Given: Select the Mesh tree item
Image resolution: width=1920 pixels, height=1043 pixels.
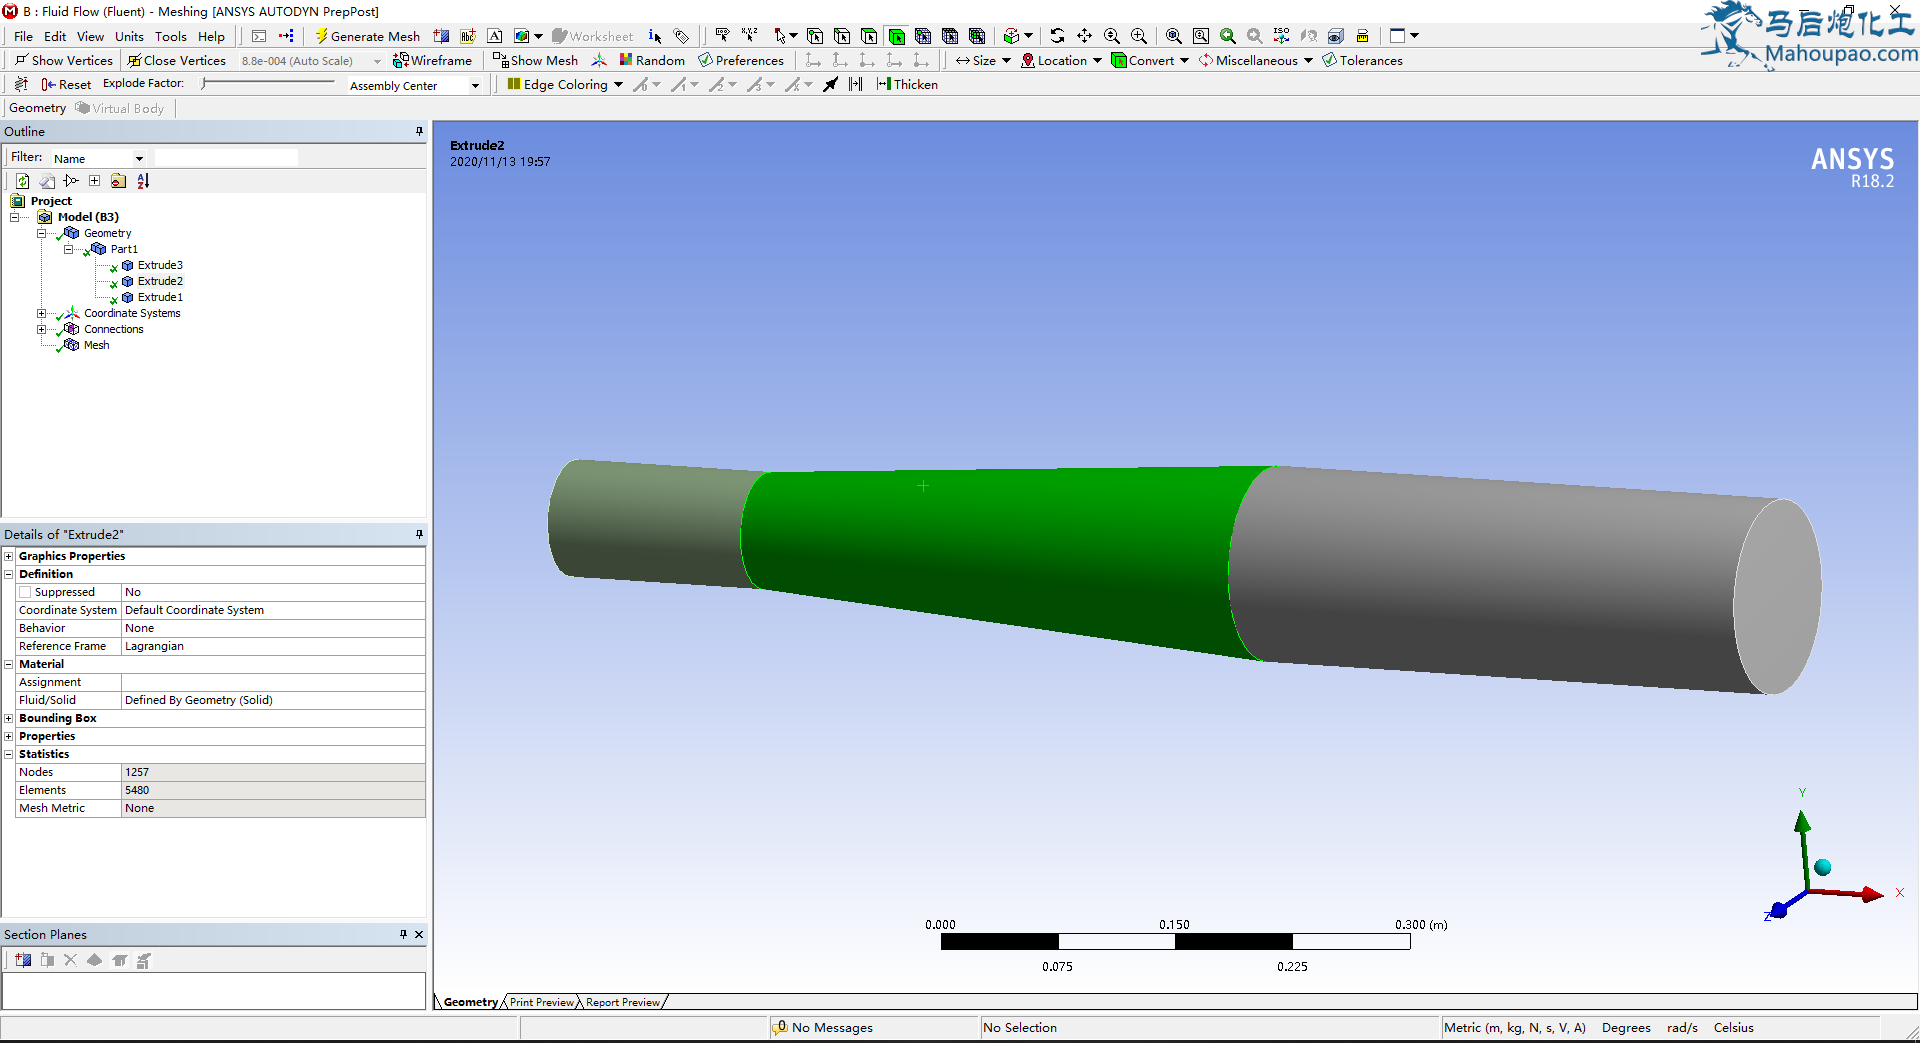Looking at the screenshot, I should pos(96,345).
